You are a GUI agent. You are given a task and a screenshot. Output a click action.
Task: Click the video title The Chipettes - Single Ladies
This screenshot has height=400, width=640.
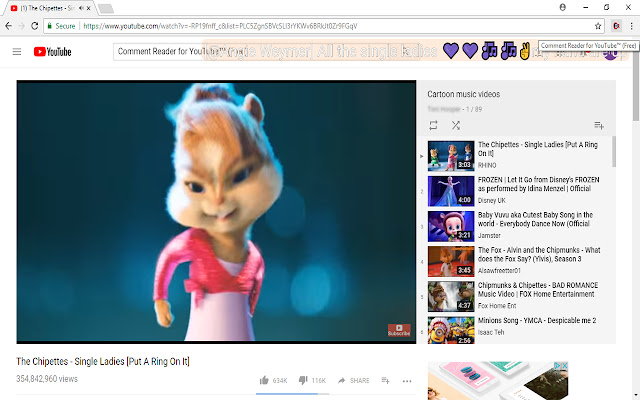(103, 362)
